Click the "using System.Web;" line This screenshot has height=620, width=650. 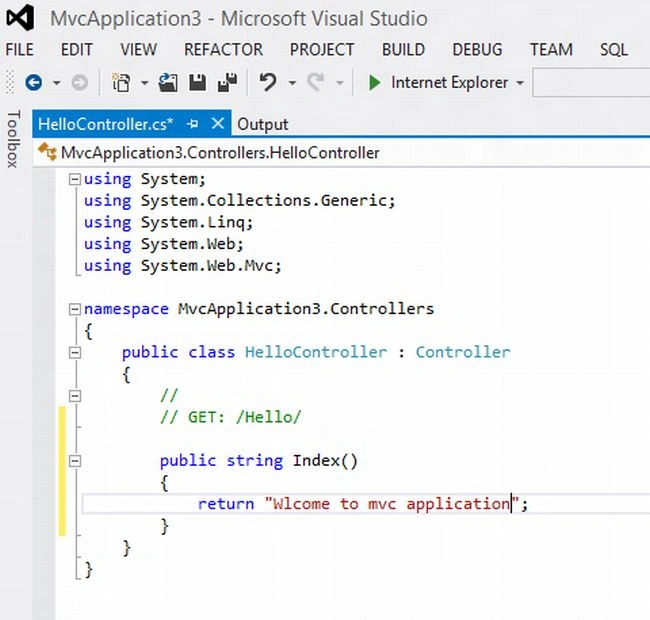coord(164,244)
